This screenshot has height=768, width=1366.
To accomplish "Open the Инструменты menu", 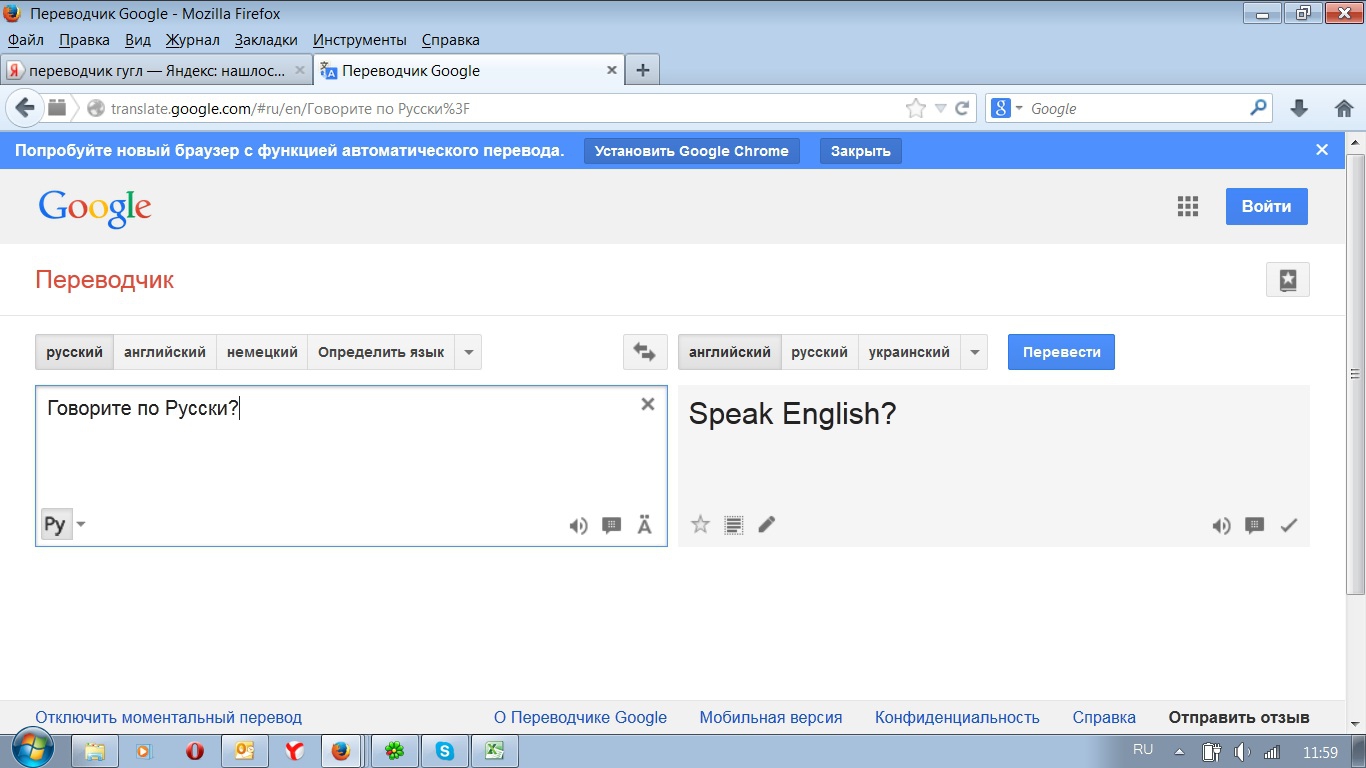I will point(360,40).
